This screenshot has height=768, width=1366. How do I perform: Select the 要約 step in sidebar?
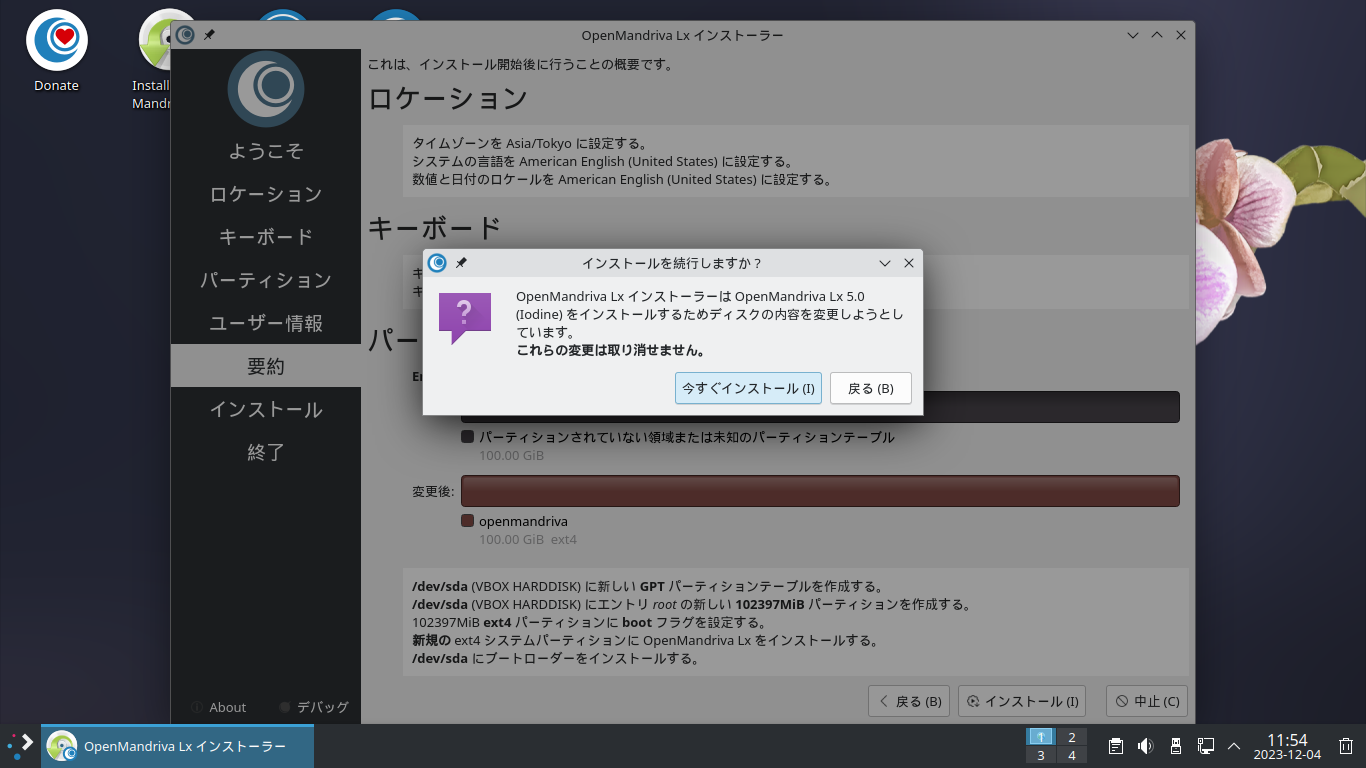pyautogui.click(x=266, y=366)
